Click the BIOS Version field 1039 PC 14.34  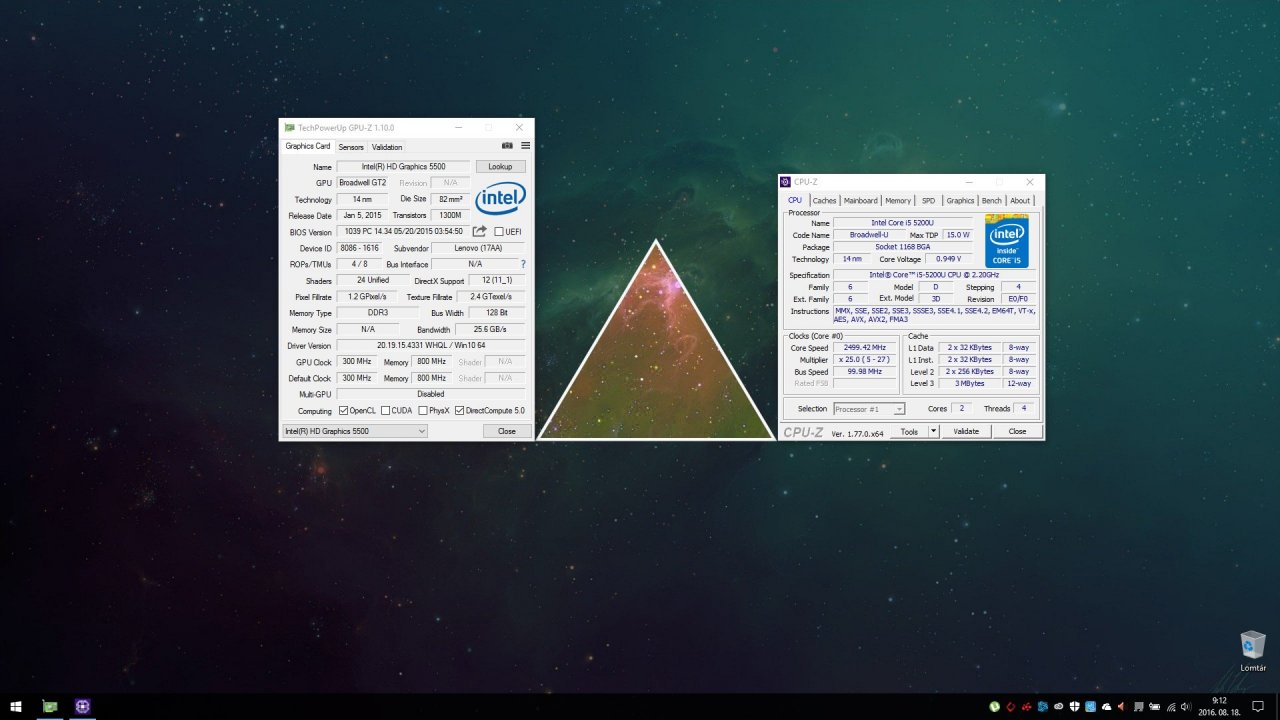pos(403,232)
